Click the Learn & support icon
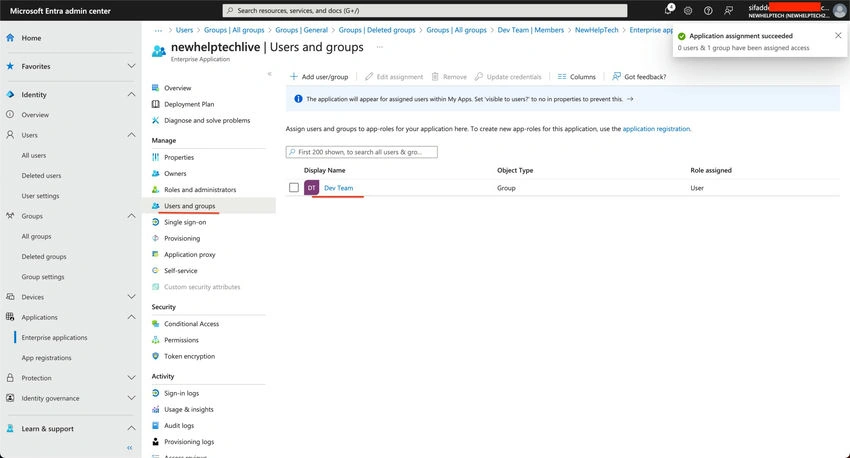The width and height of the screenshot is (850, 458). tap(10, 428)
